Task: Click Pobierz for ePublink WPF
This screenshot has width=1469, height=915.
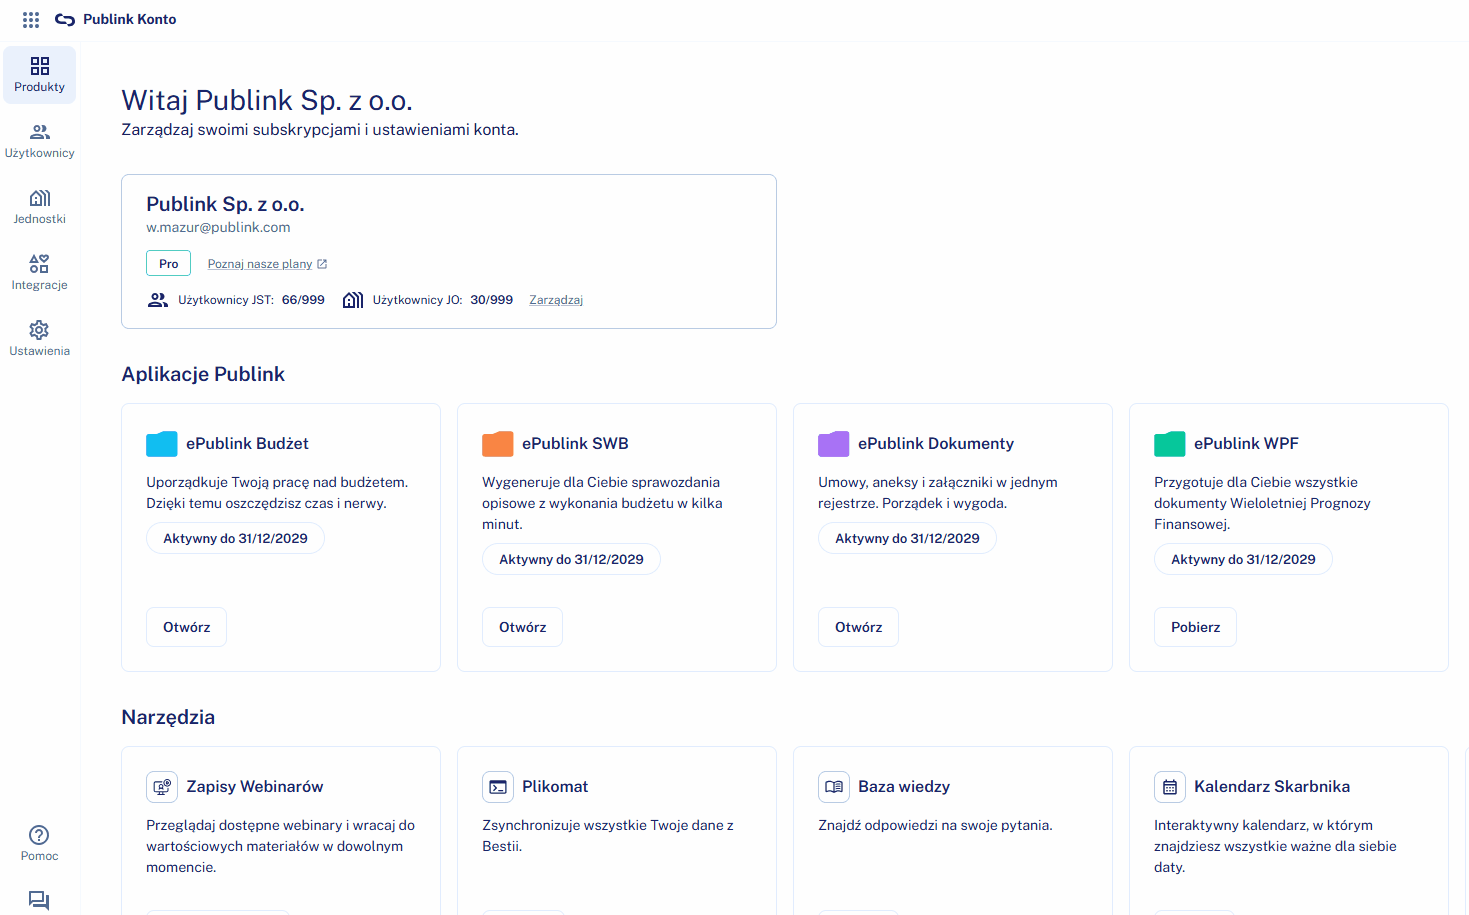Action: (x=1196, y=627)
